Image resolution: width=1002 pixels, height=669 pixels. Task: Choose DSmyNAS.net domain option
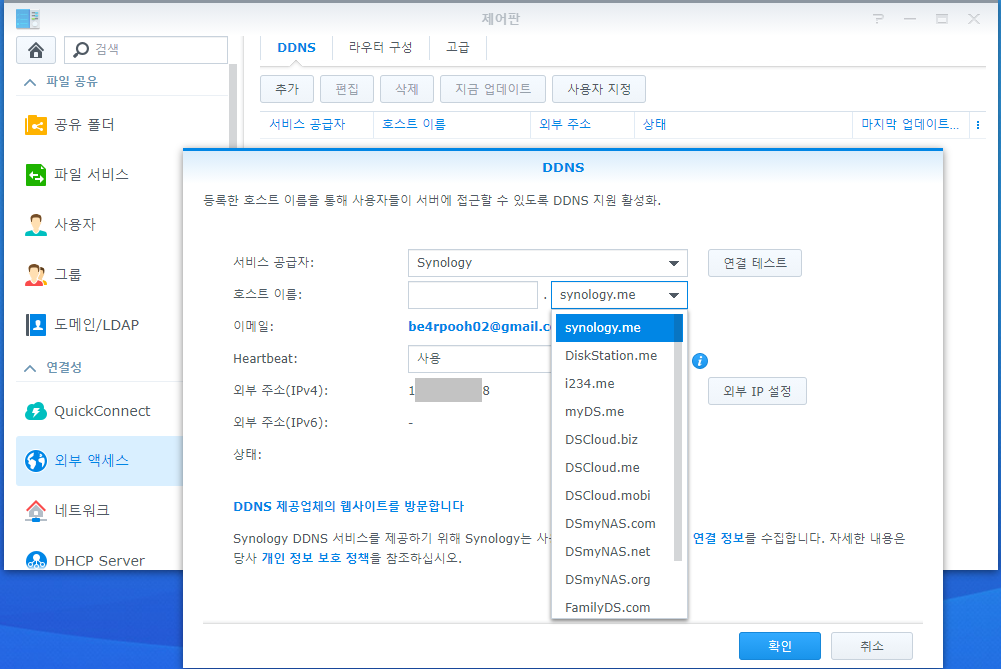(x=608, y=551)
